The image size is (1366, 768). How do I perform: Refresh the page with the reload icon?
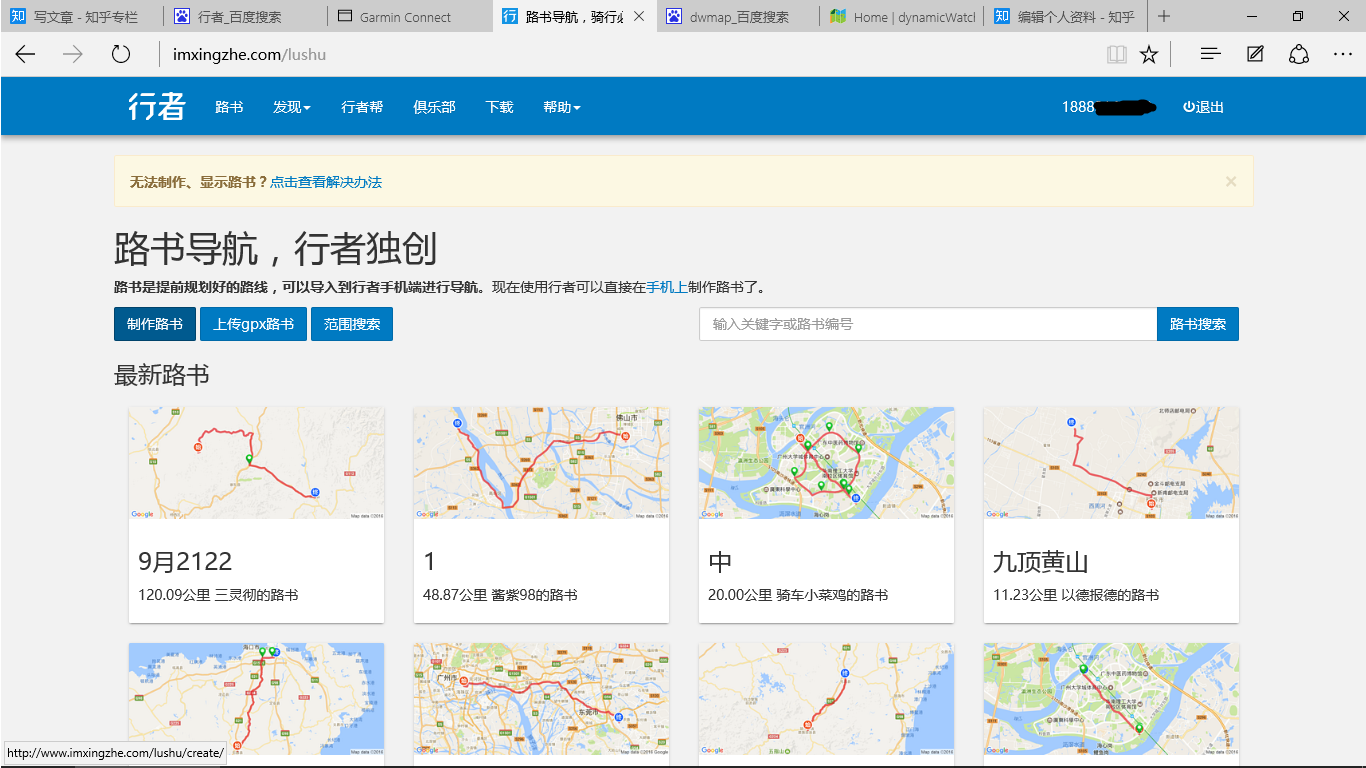tap(121, 54)
